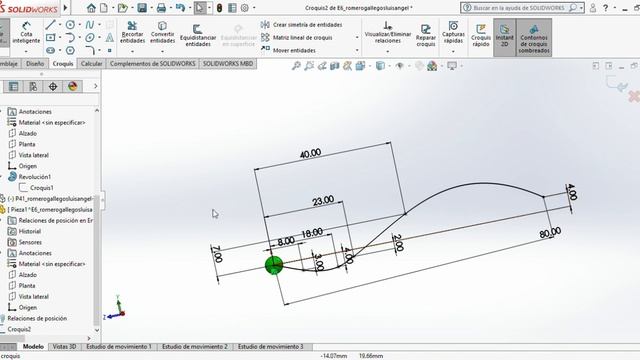Expand manager tabs chevron arrow
Viewport: 640px width, 360px height.
tap(96, 86)
